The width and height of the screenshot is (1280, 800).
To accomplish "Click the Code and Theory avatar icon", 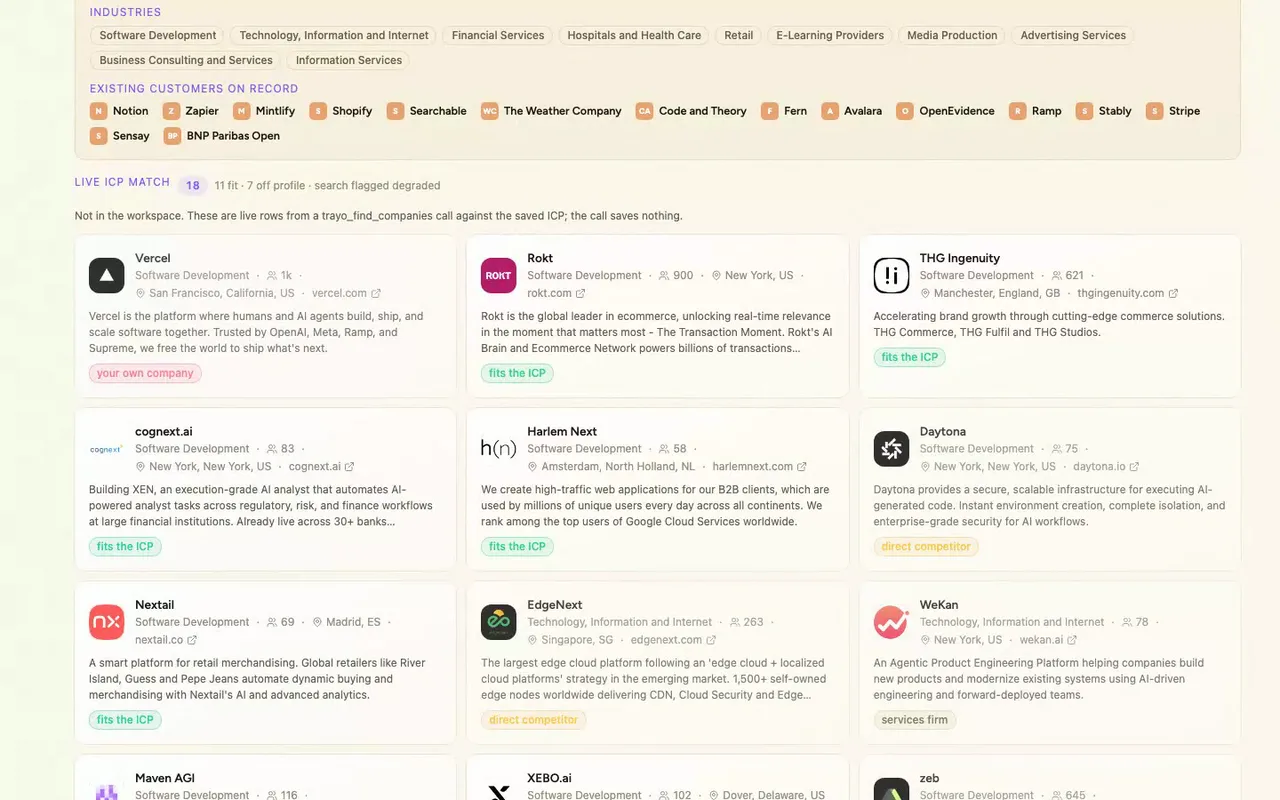I will click(644, 111).
